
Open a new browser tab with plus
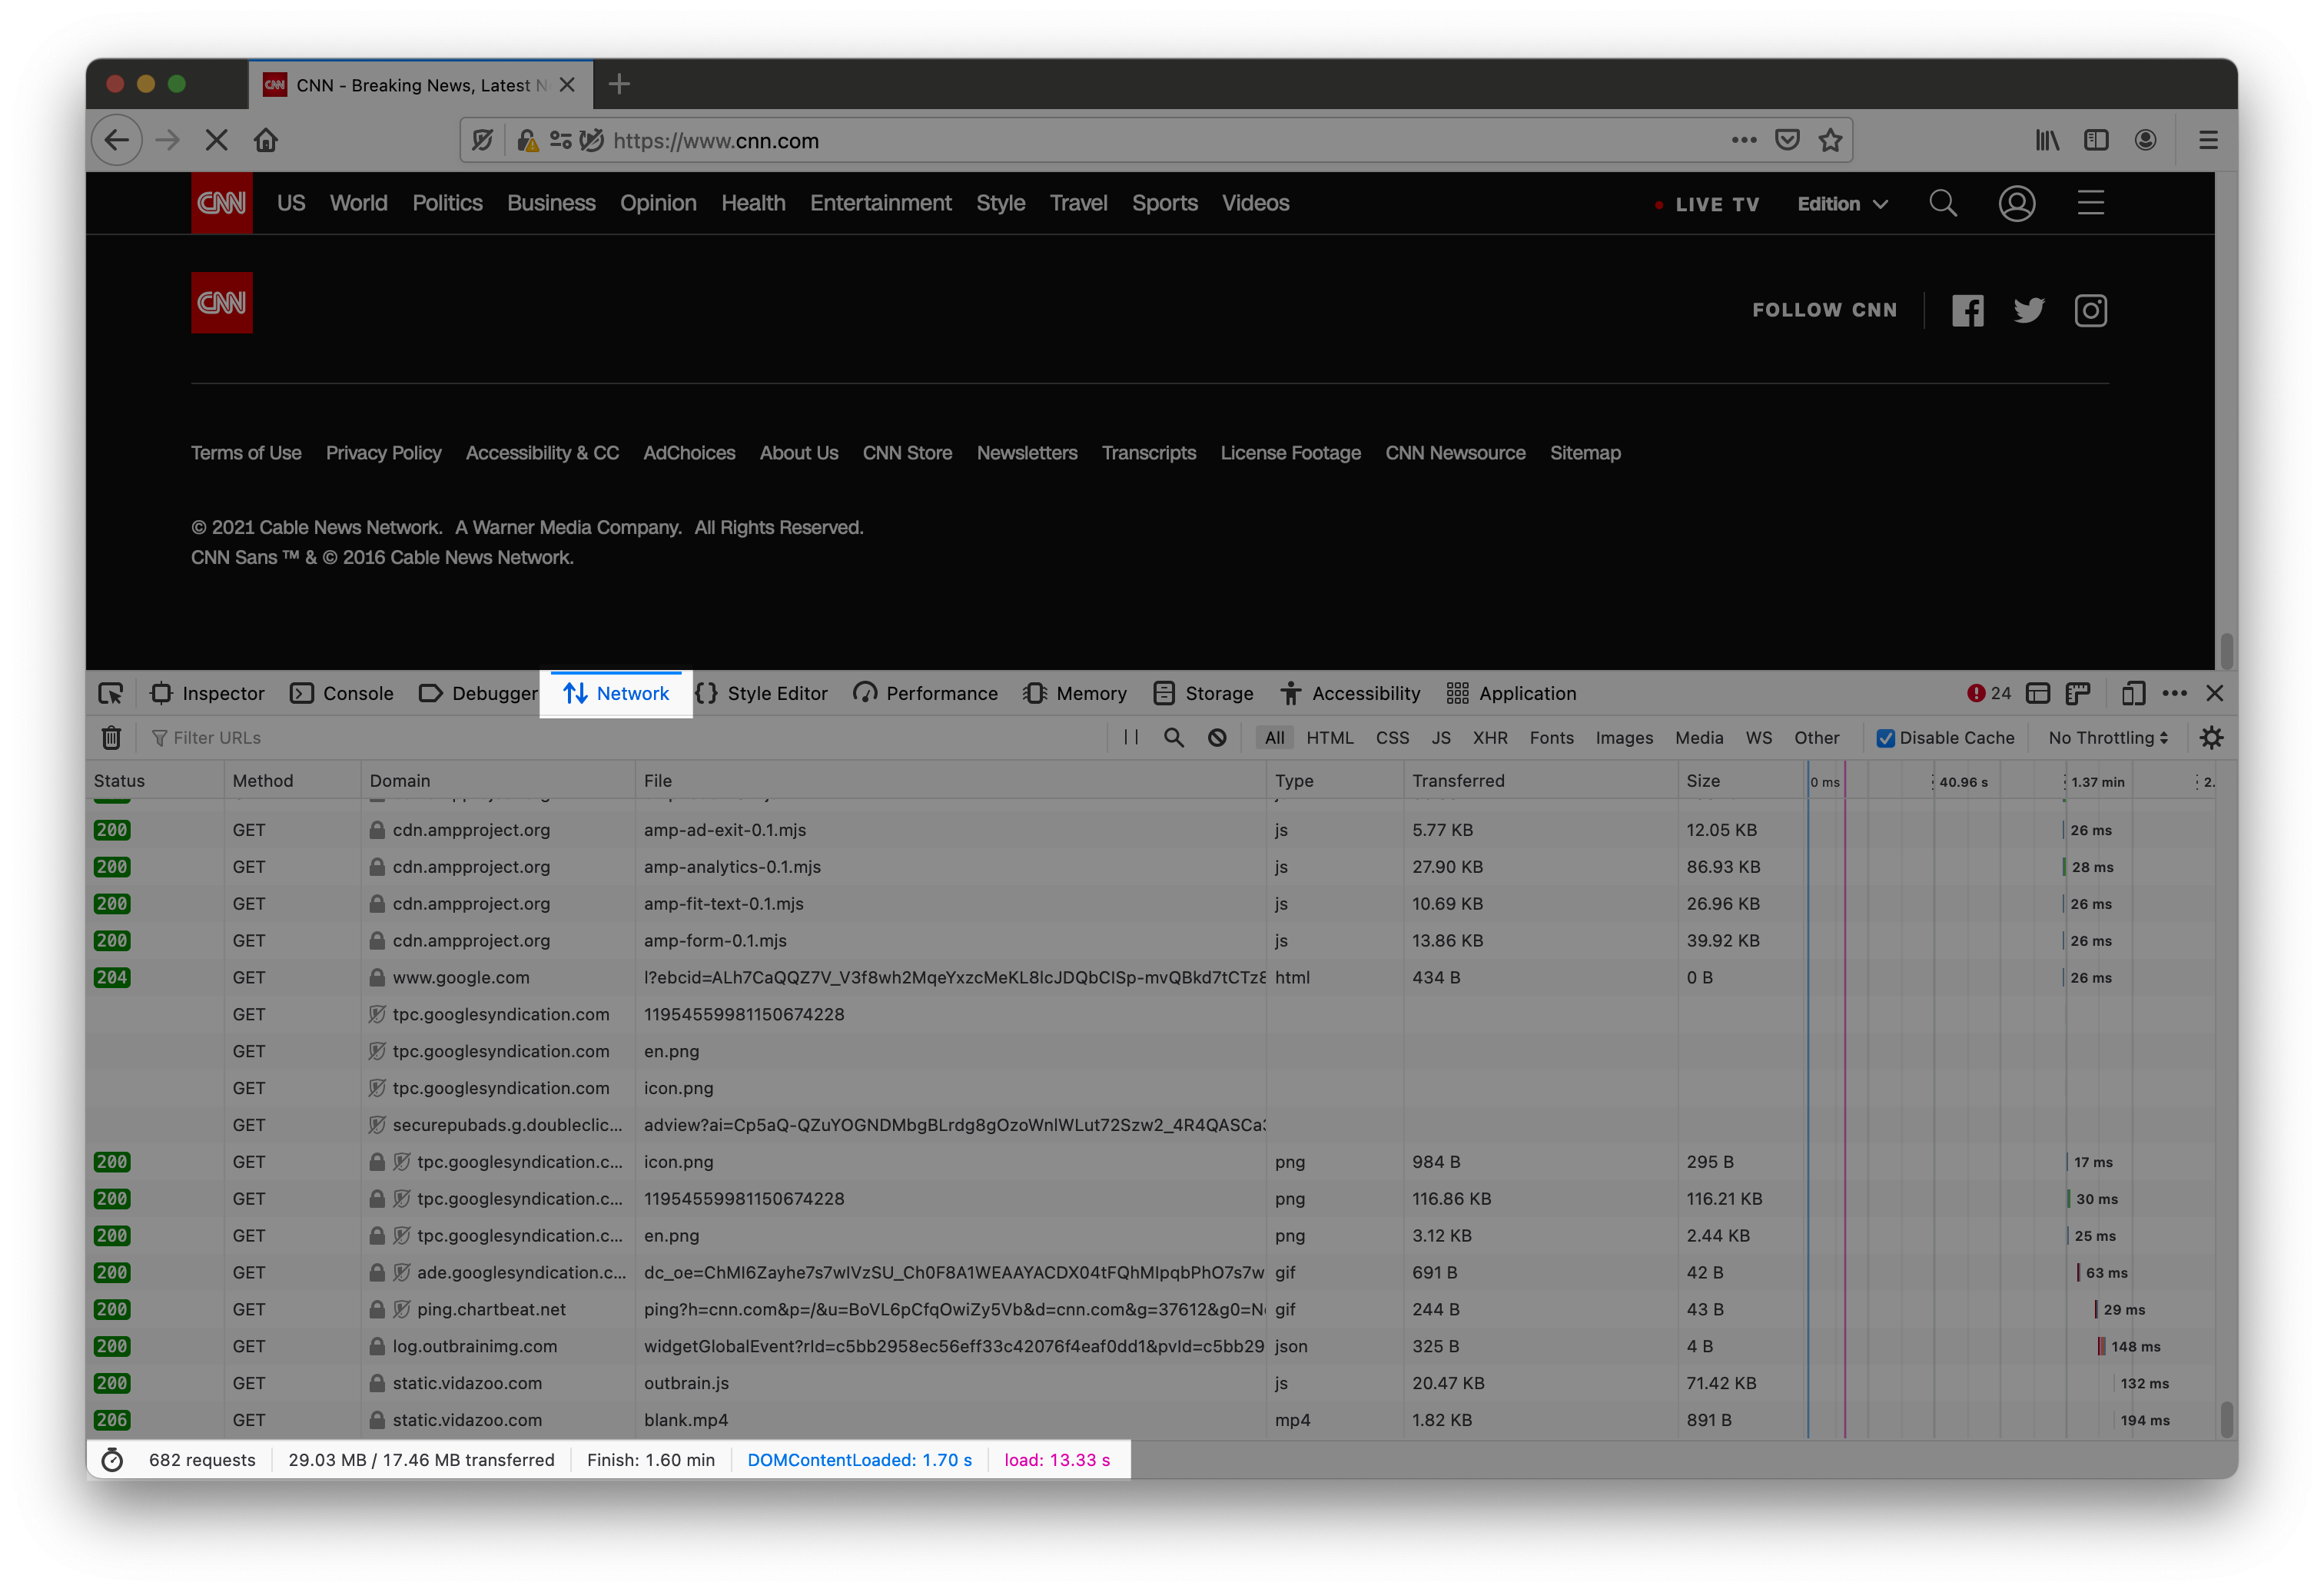point(619,85)
